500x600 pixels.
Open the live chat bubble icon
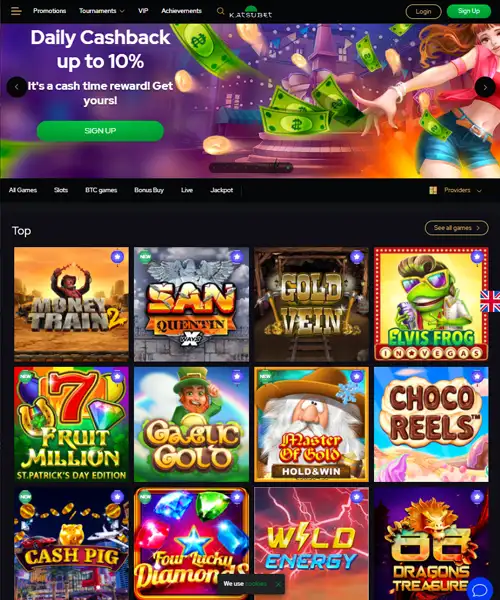[x=480, y=590]
